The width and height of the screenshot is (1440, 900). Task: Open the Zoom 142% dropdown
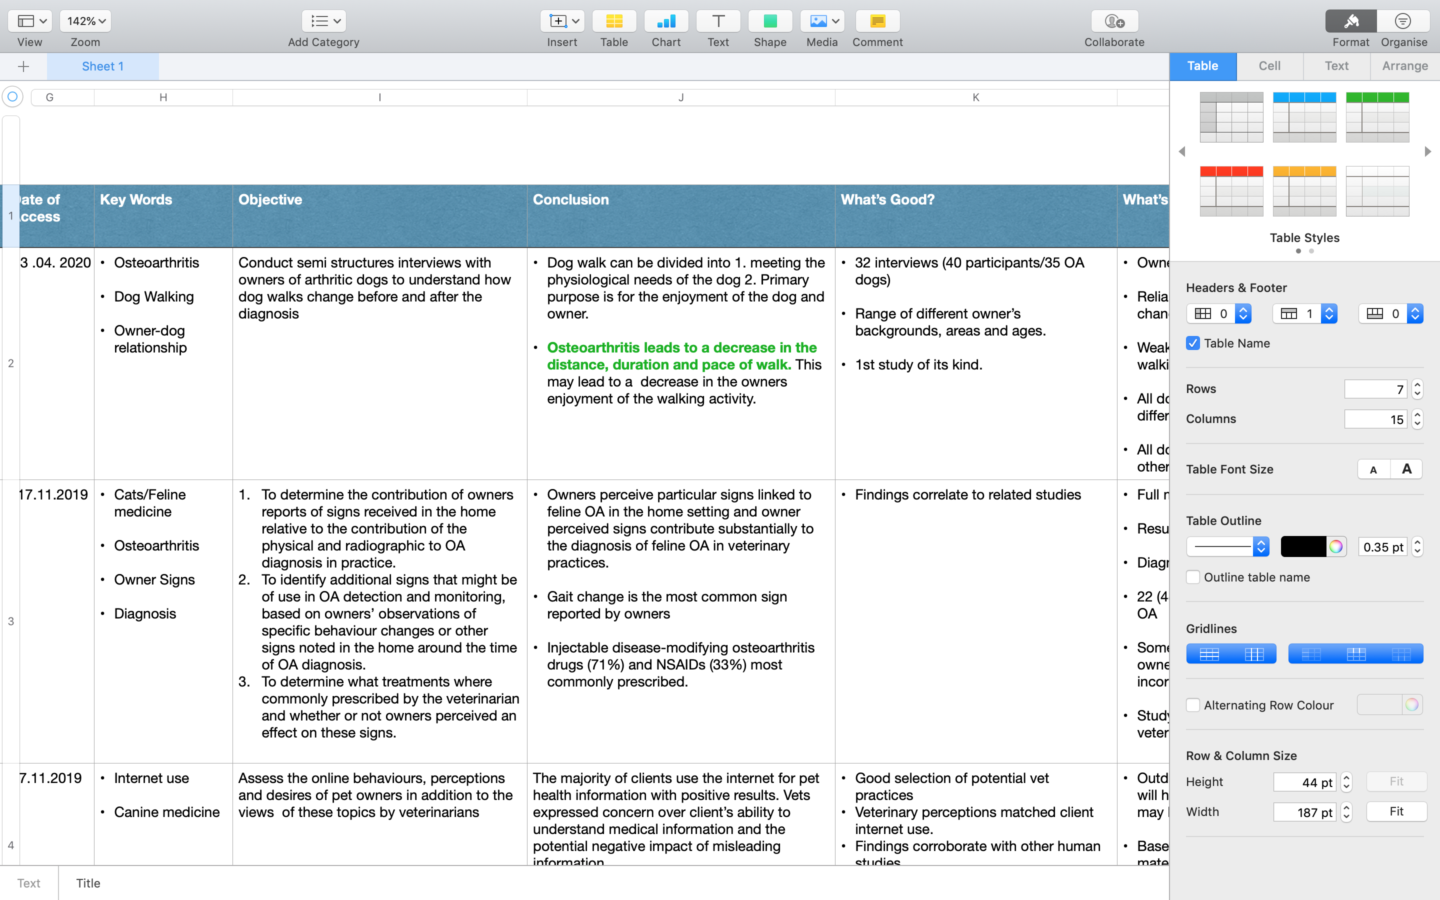[x=85, y=21]
